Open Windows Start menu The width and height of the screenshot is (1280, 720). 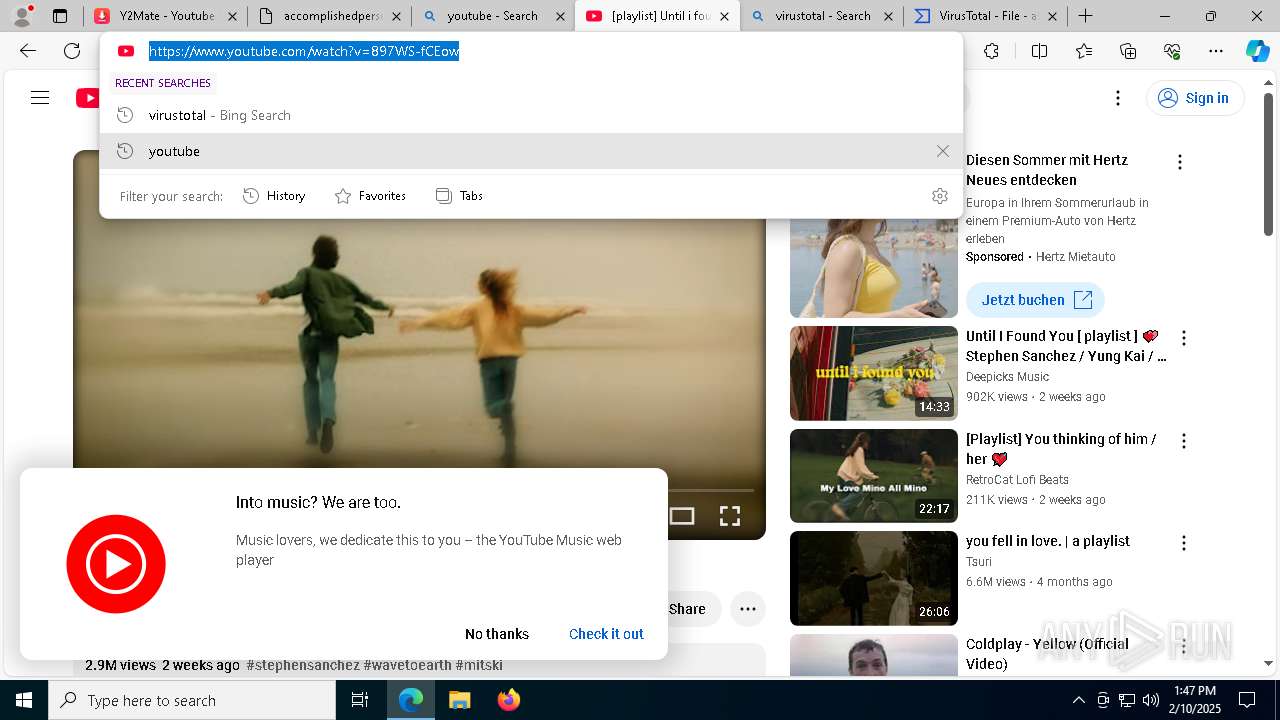point(24,700)
